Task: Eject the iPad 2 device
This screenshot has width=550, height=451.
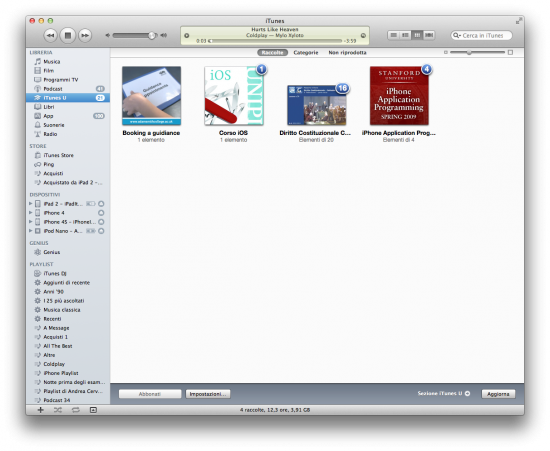Action: 101,204
